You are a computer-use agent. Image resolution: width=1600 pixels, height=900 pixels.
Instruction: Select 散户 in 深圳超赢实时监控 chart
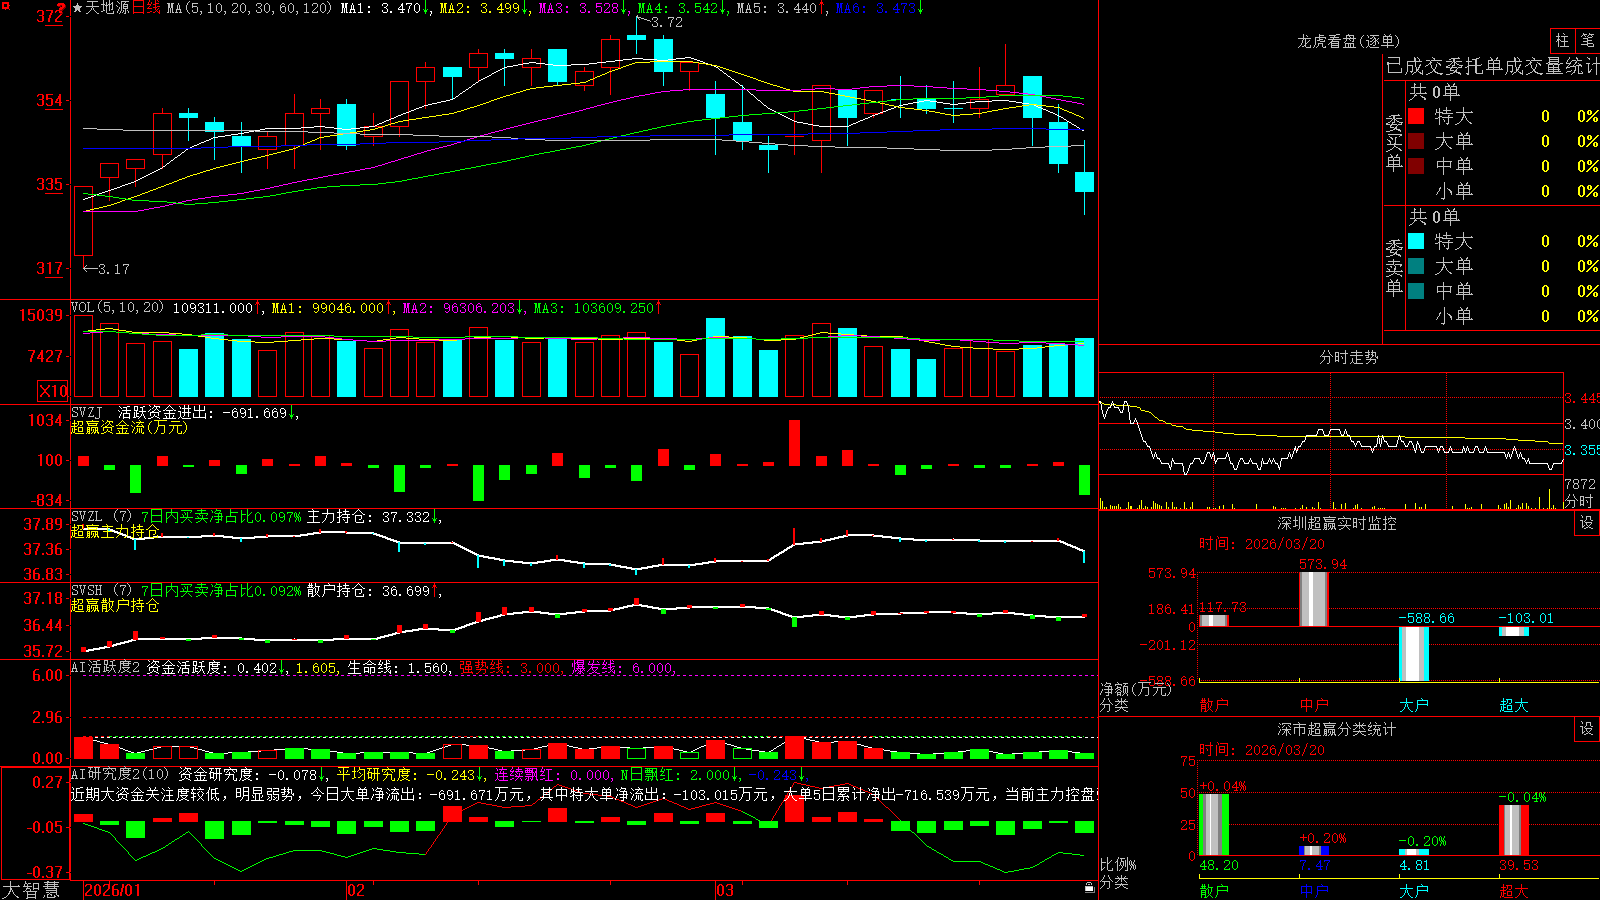[1214, 705]
